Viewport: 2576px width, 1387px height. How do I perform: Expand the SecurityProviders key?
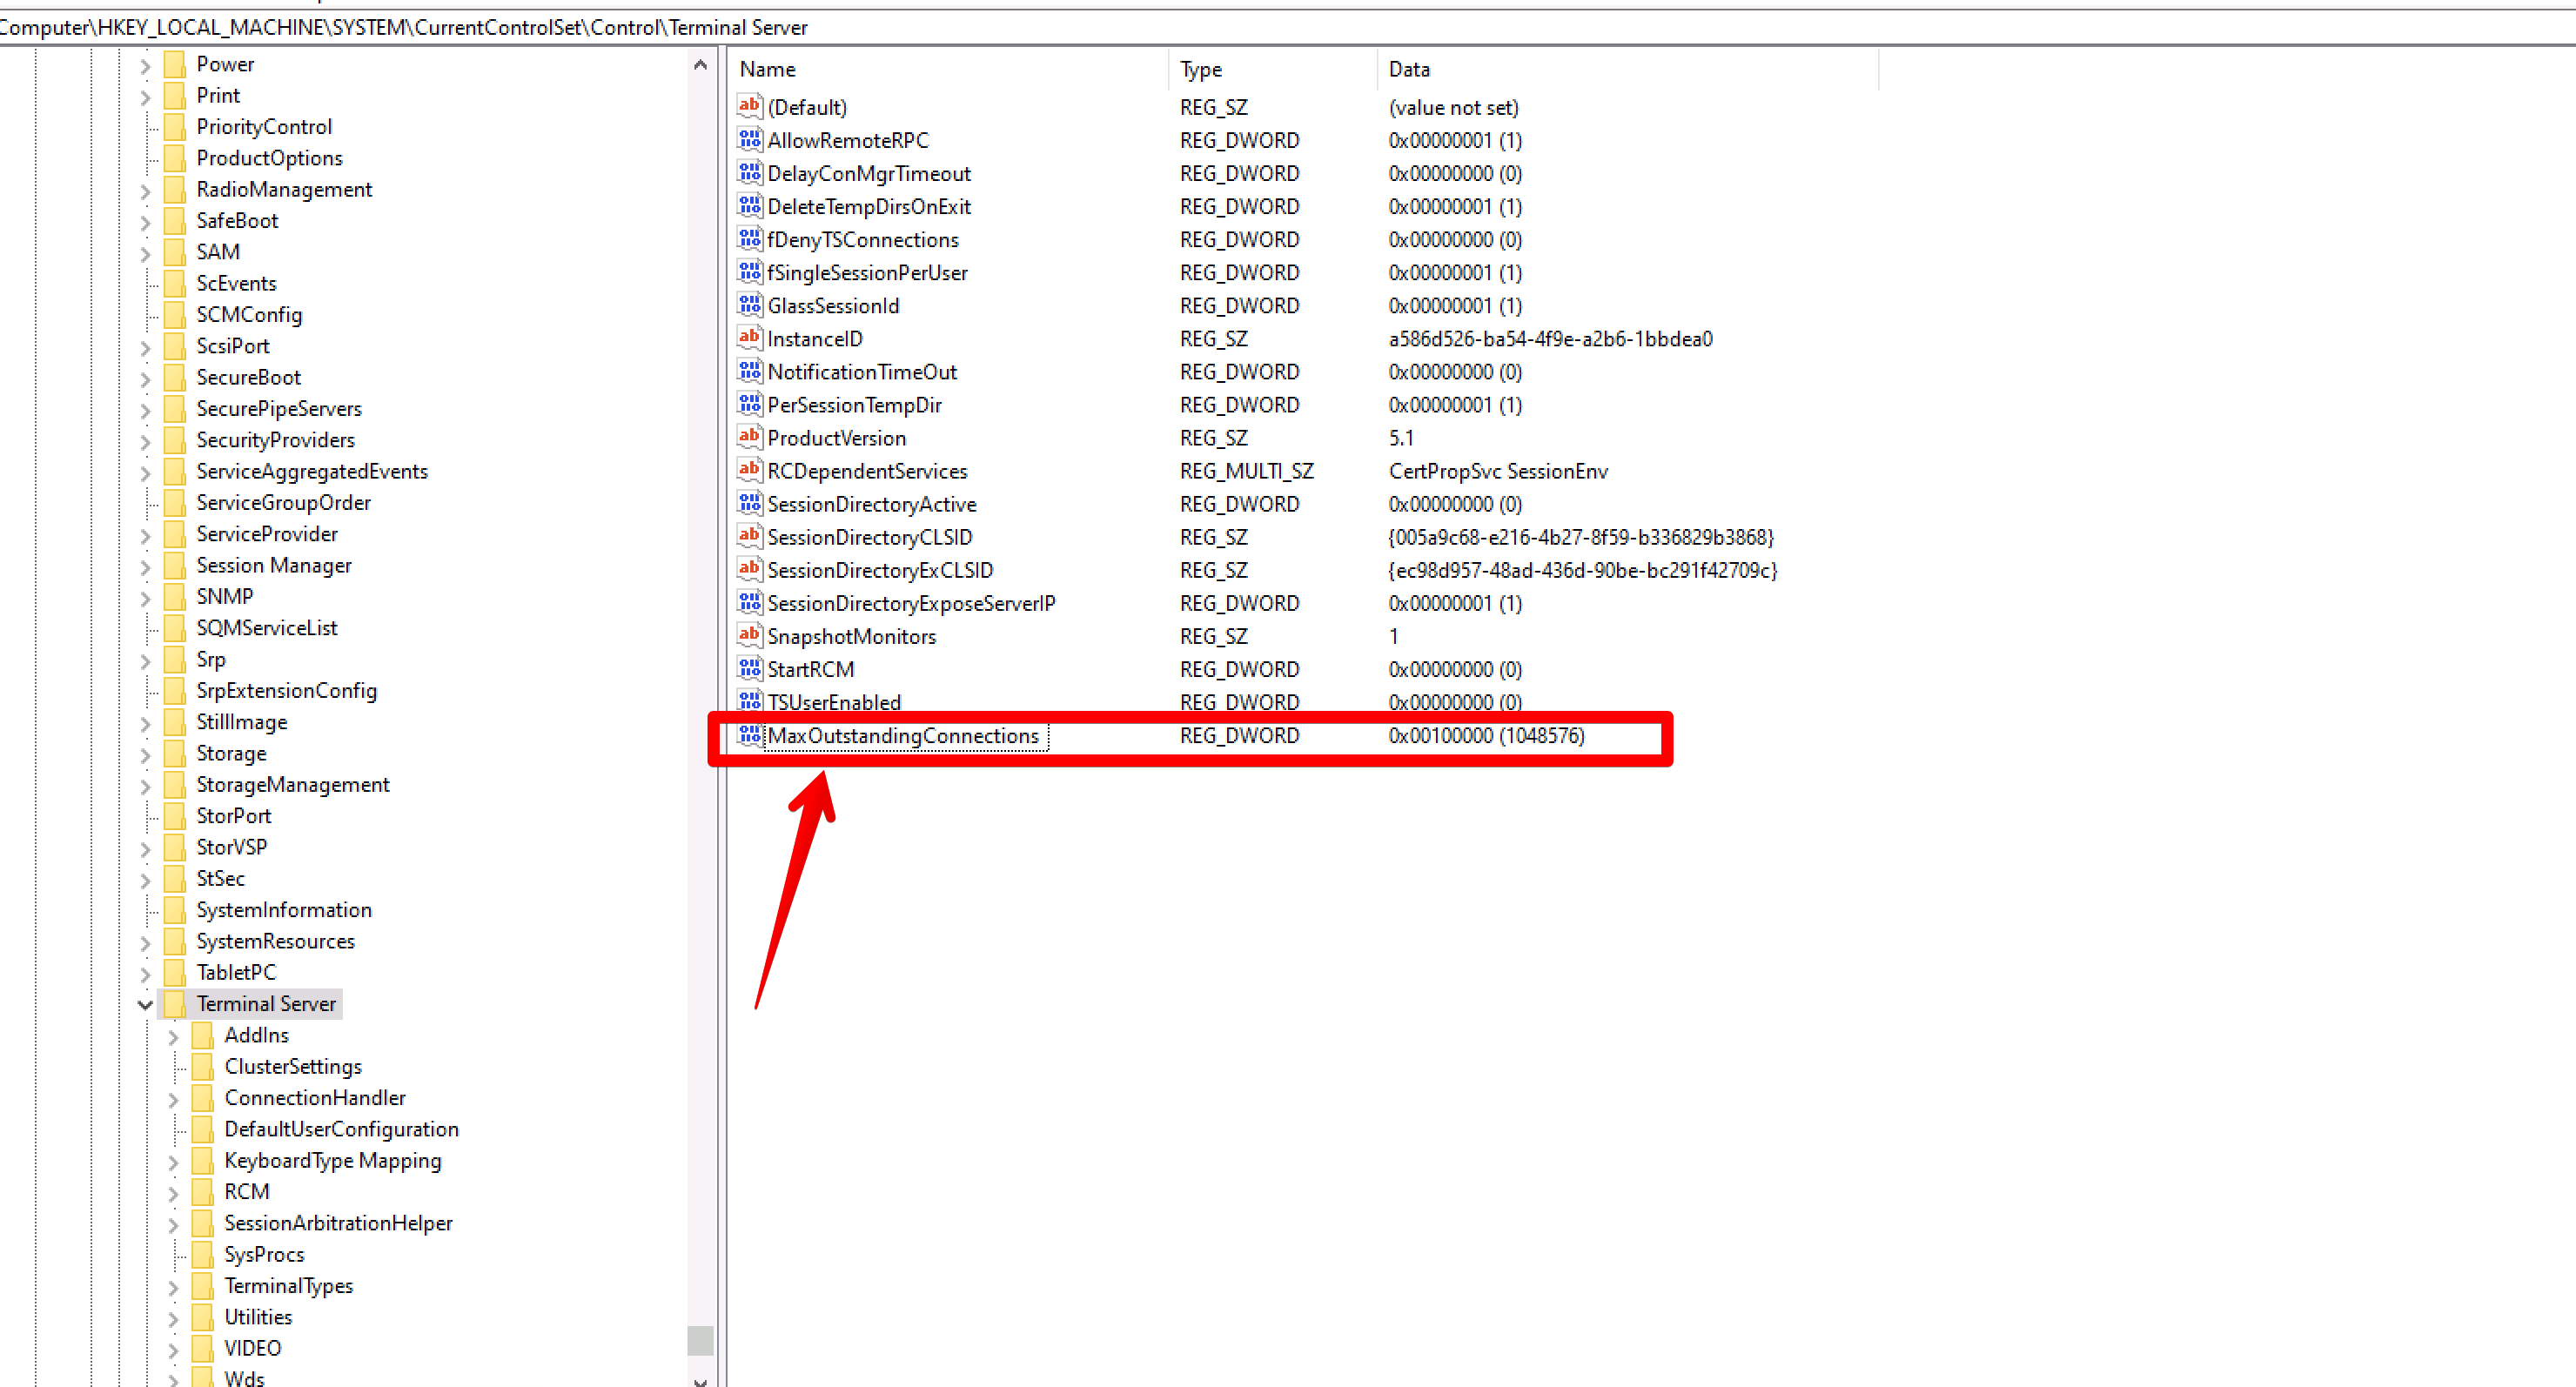146,441
